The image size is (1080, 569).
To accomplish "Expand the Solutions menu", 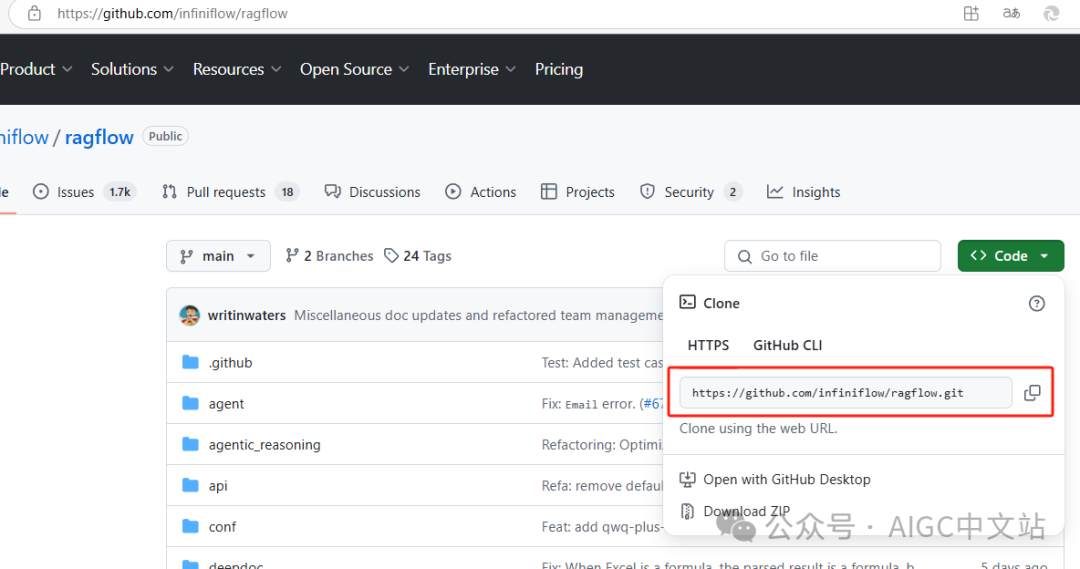I will pyautogui.click(x=132, y=69).
